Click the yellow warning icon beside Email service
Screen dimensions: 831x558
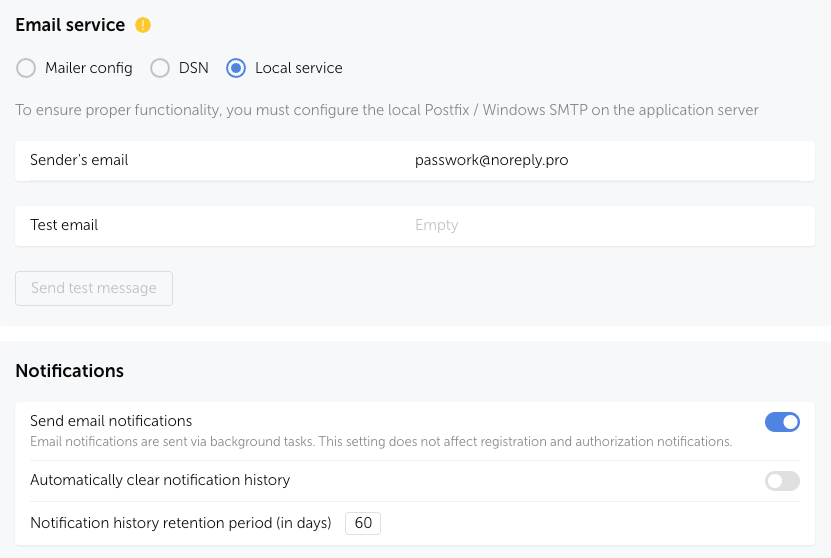click(x=144, y=25)
